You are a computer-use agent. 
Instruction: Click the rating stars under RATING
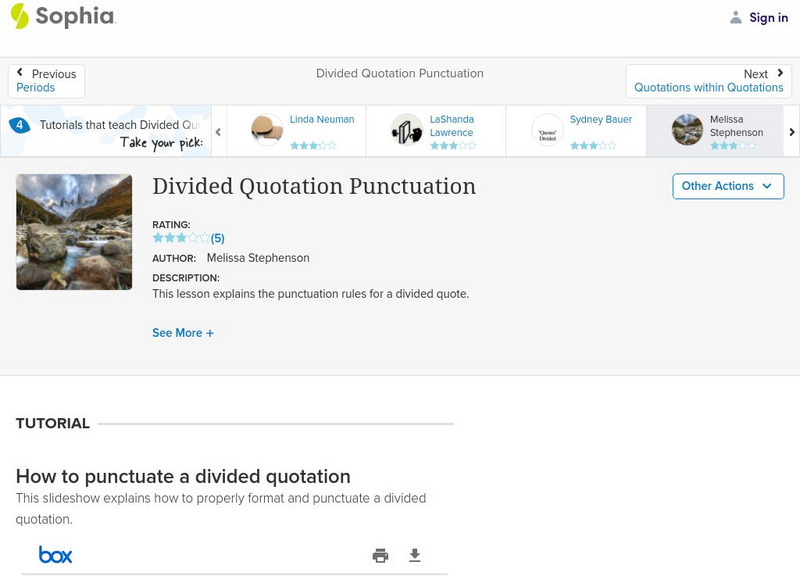181,238
